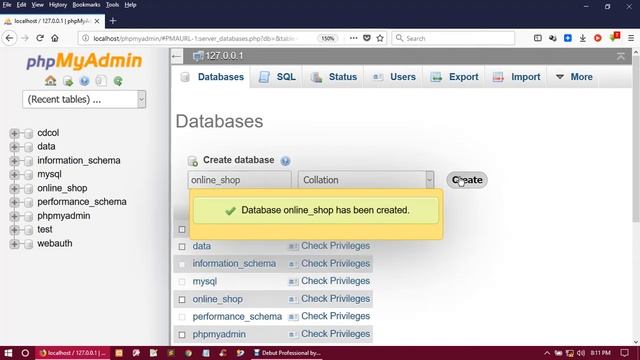Open the Export tab
This screenshot has width=640, height=360.
[455, 77]
